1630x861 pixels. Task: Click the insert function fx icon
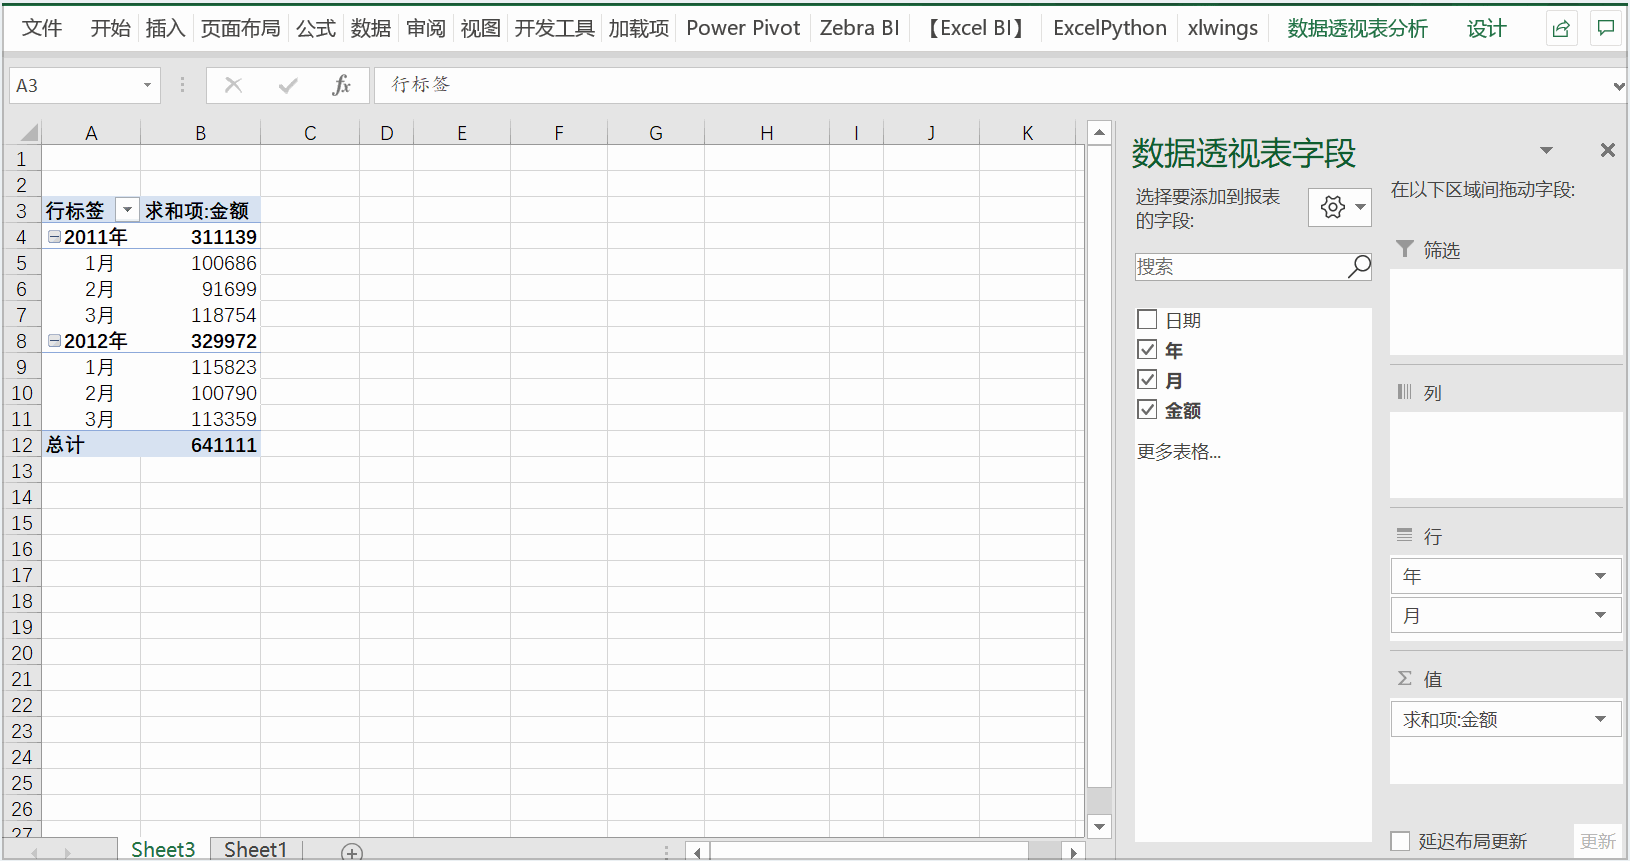341,85
